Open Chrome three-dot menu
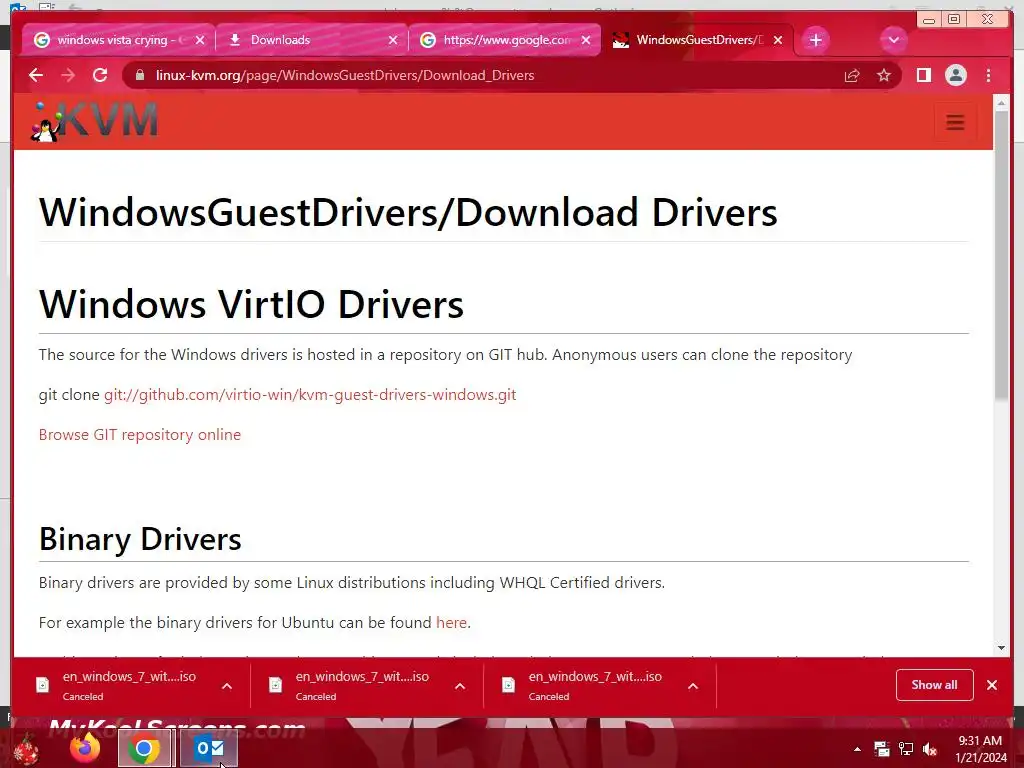 tap(988, 75)
